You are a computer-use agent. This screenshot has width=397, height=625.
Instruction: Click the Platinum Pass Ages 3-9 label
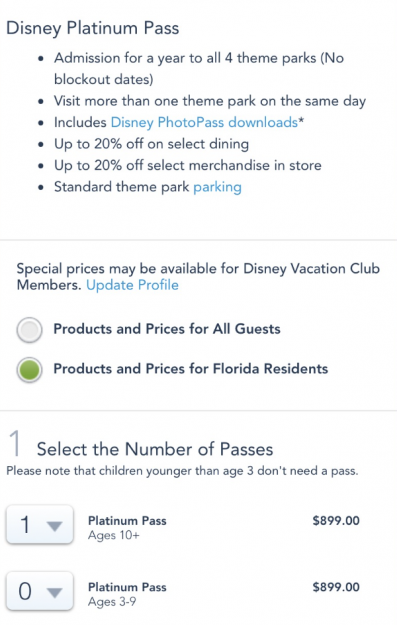coord(127,594)
